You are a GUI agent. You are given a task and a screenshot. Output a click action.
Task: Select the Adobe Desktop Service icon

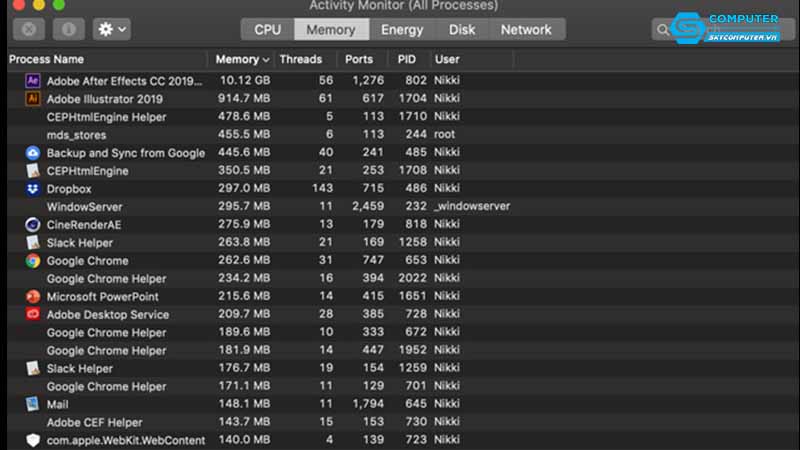[32, 315]
